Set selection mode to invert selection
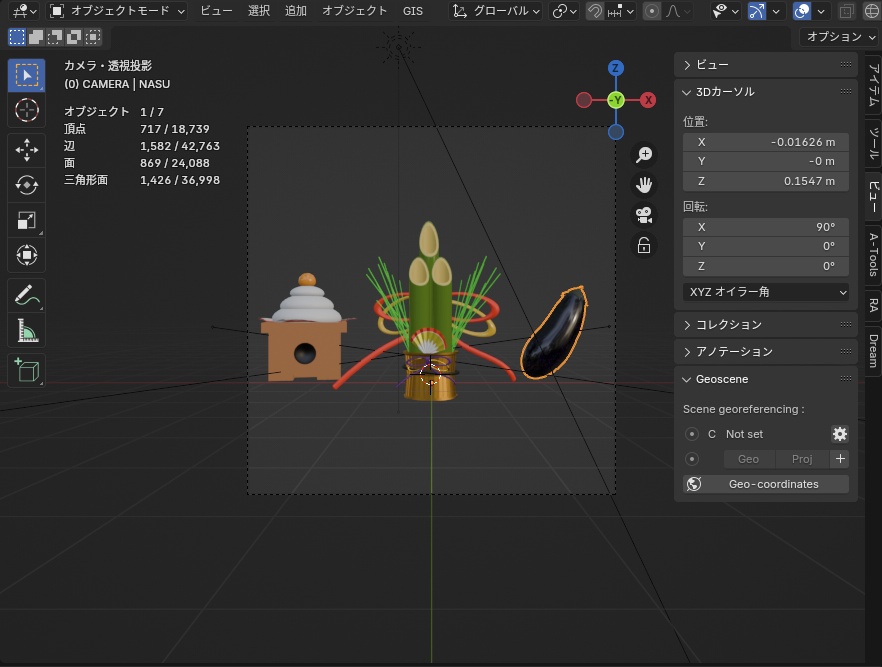882x667 pixels. pos(74,37)
